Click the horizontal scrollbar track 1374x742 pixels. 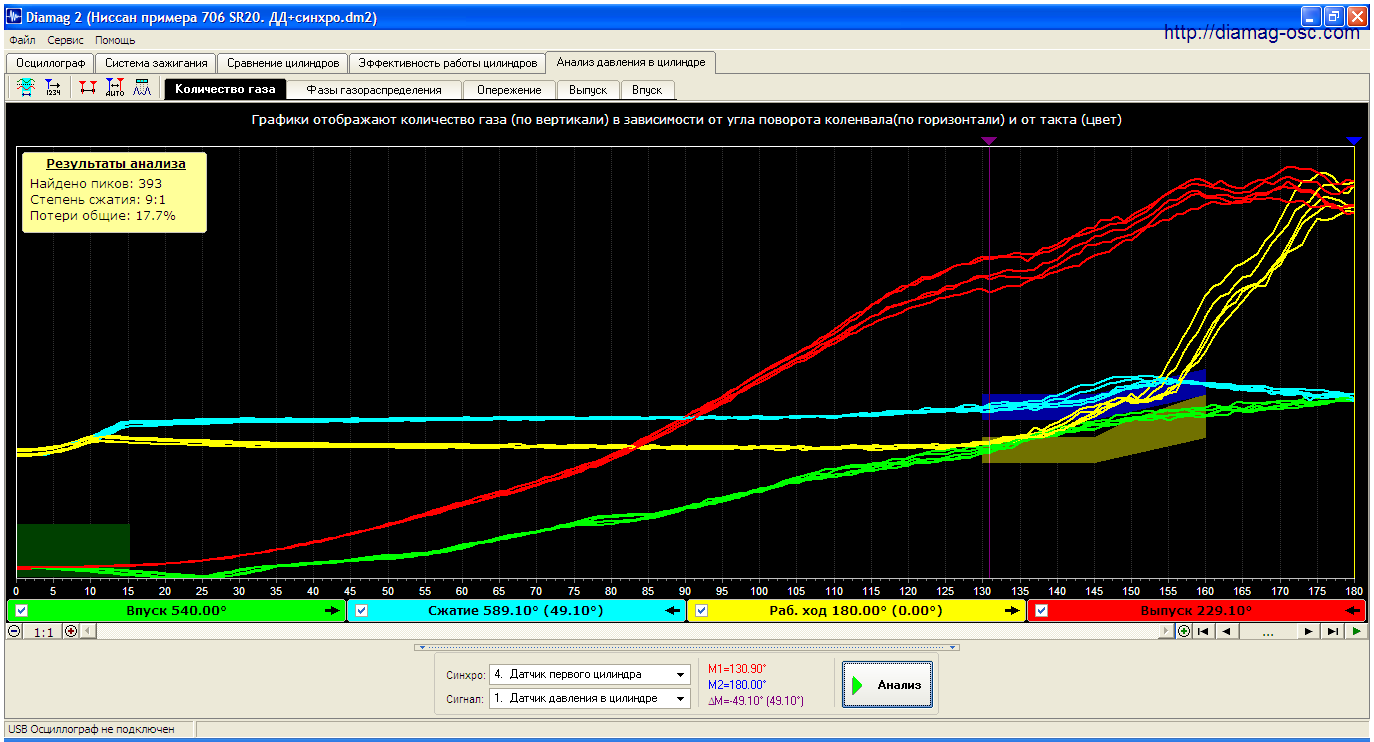(627, 631)
